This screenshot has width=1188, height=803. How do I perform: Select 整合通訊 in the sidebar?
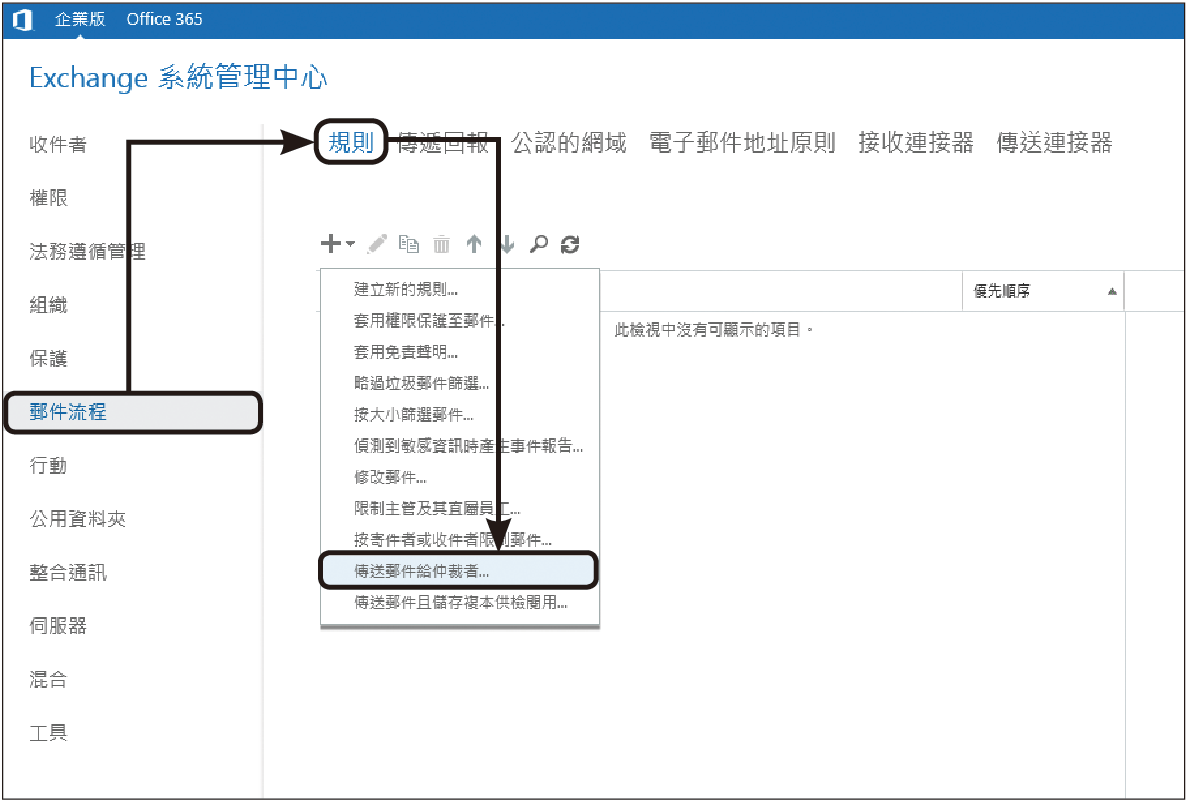coord(68,573)
